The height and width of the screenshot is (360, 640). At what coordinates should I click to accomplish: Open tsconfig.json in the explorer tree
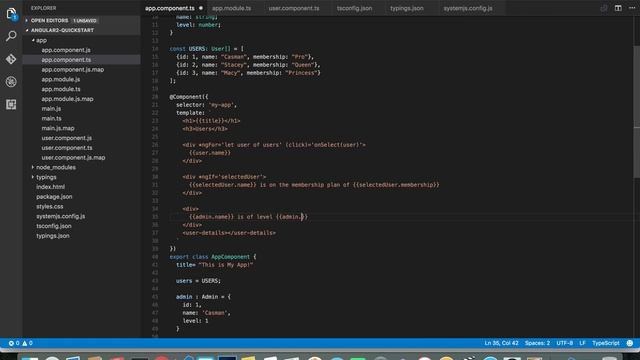[53, 226]
